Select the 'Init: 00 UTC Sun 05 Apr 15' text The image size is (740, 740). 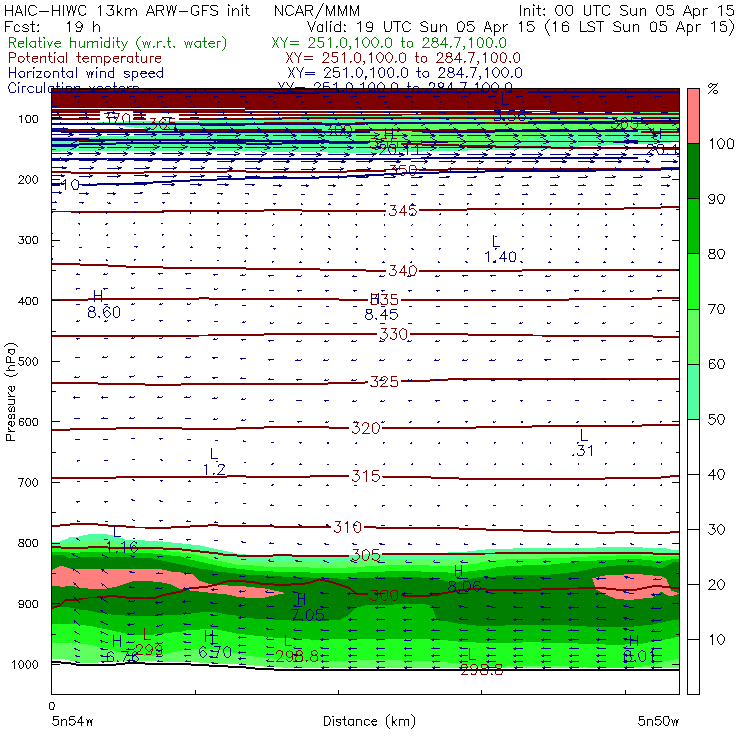626,10
